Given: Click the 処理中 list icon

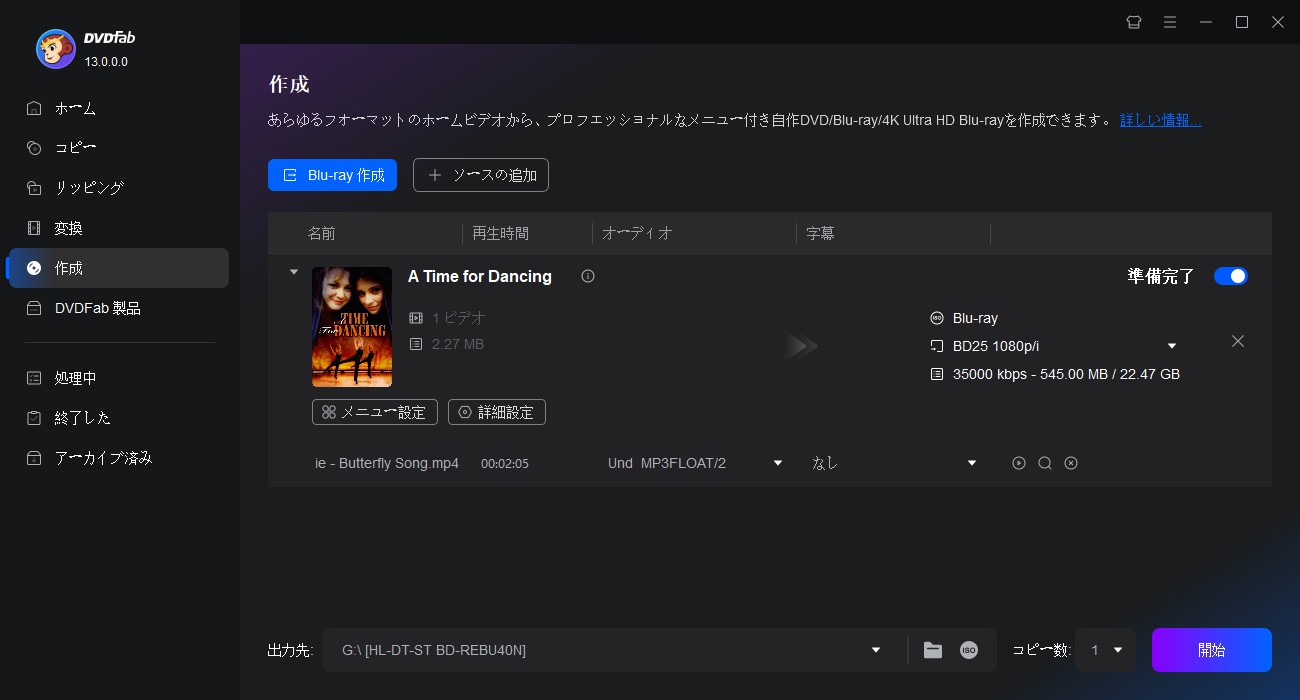Looking at the screenshot, I should tap(34, 378).
